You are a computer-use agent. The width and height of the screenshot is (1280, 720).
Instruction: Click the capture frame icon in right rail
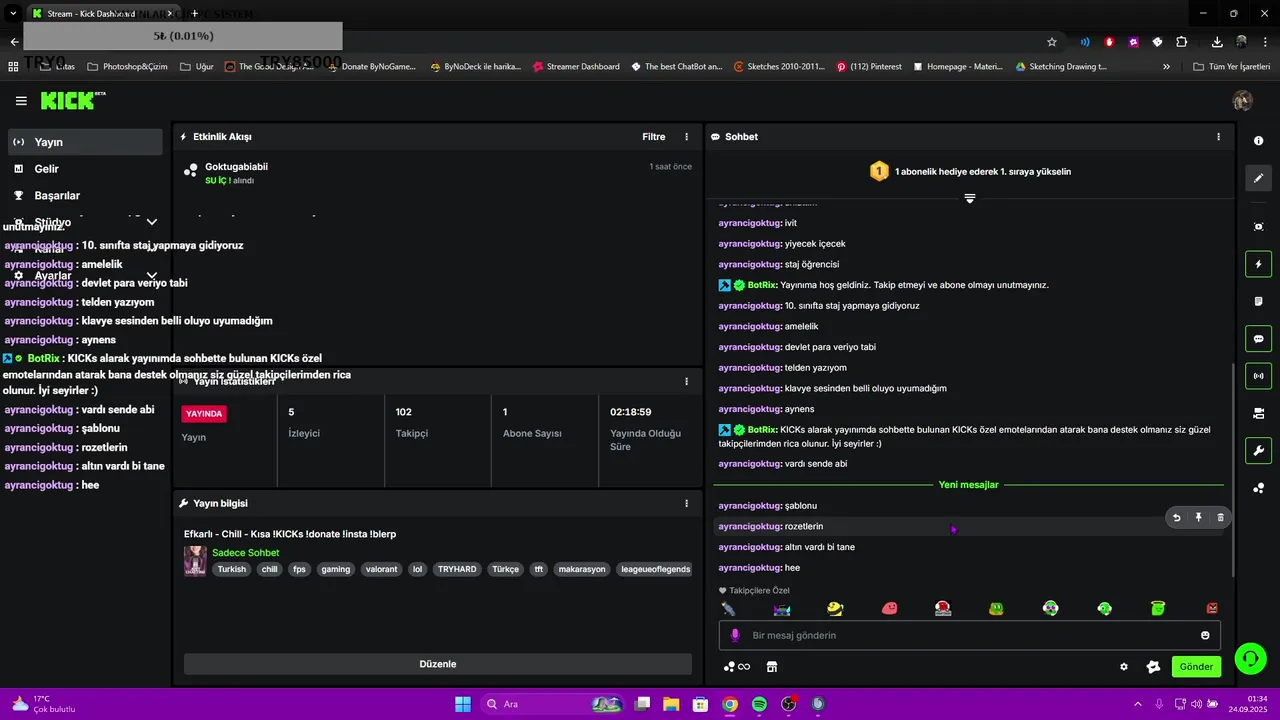point(1258,227)
